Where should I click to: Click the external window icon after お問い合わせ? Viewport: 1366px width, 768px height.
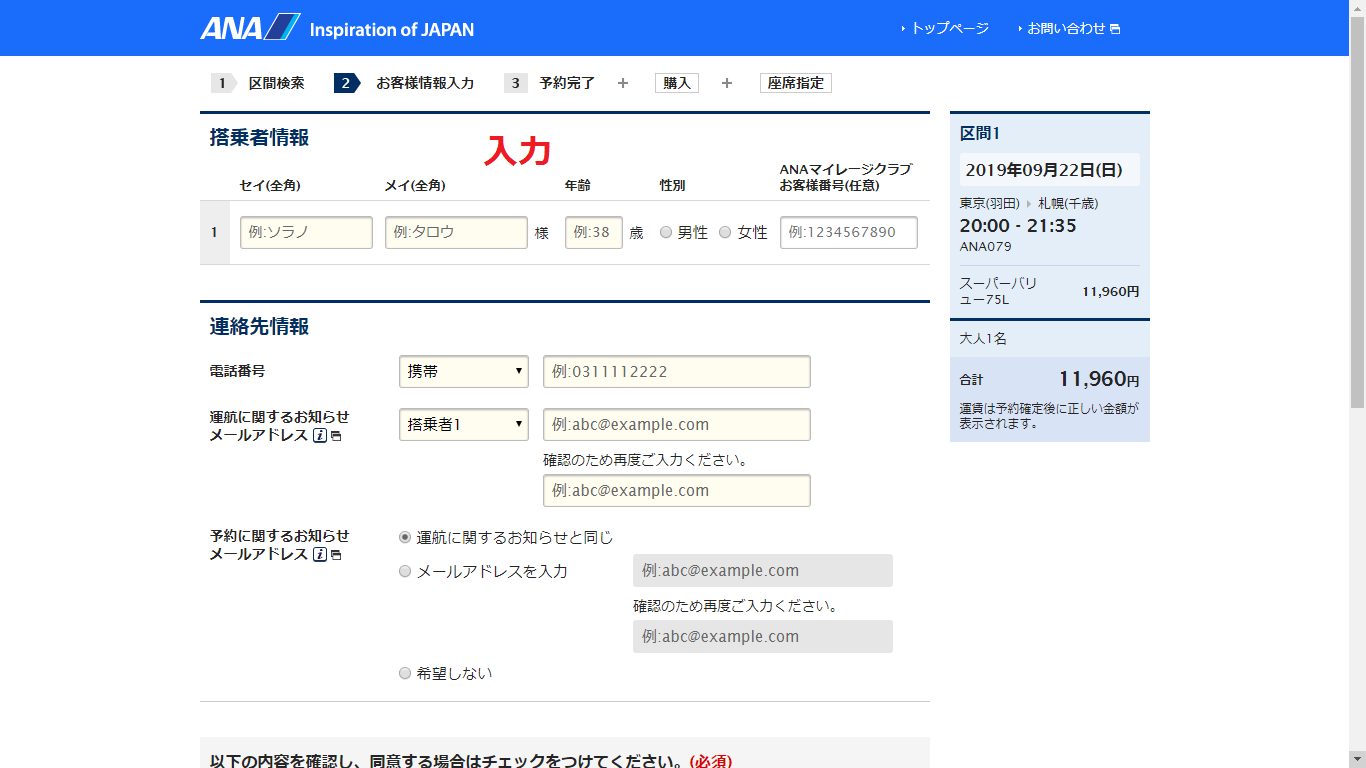(x=1115, y=29)
